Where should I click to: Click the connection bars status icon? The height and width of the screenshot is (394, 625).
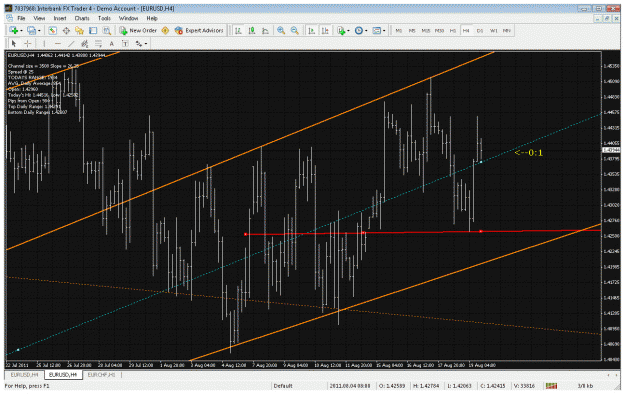click(x=551, y=386)
